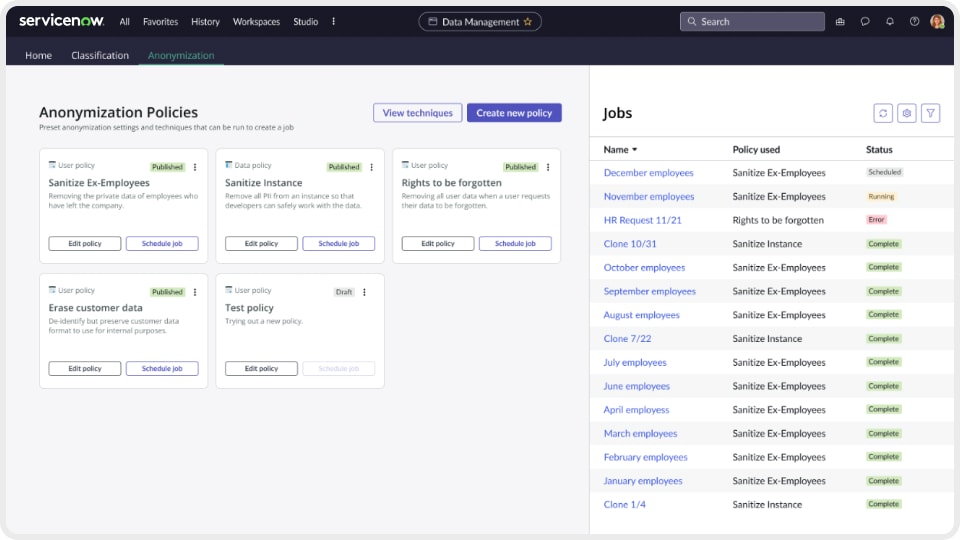The image size is (960, 540).
Task: Open the HR Request 11/21 job link
Action: pyautogui.click(x=642, y=220)
